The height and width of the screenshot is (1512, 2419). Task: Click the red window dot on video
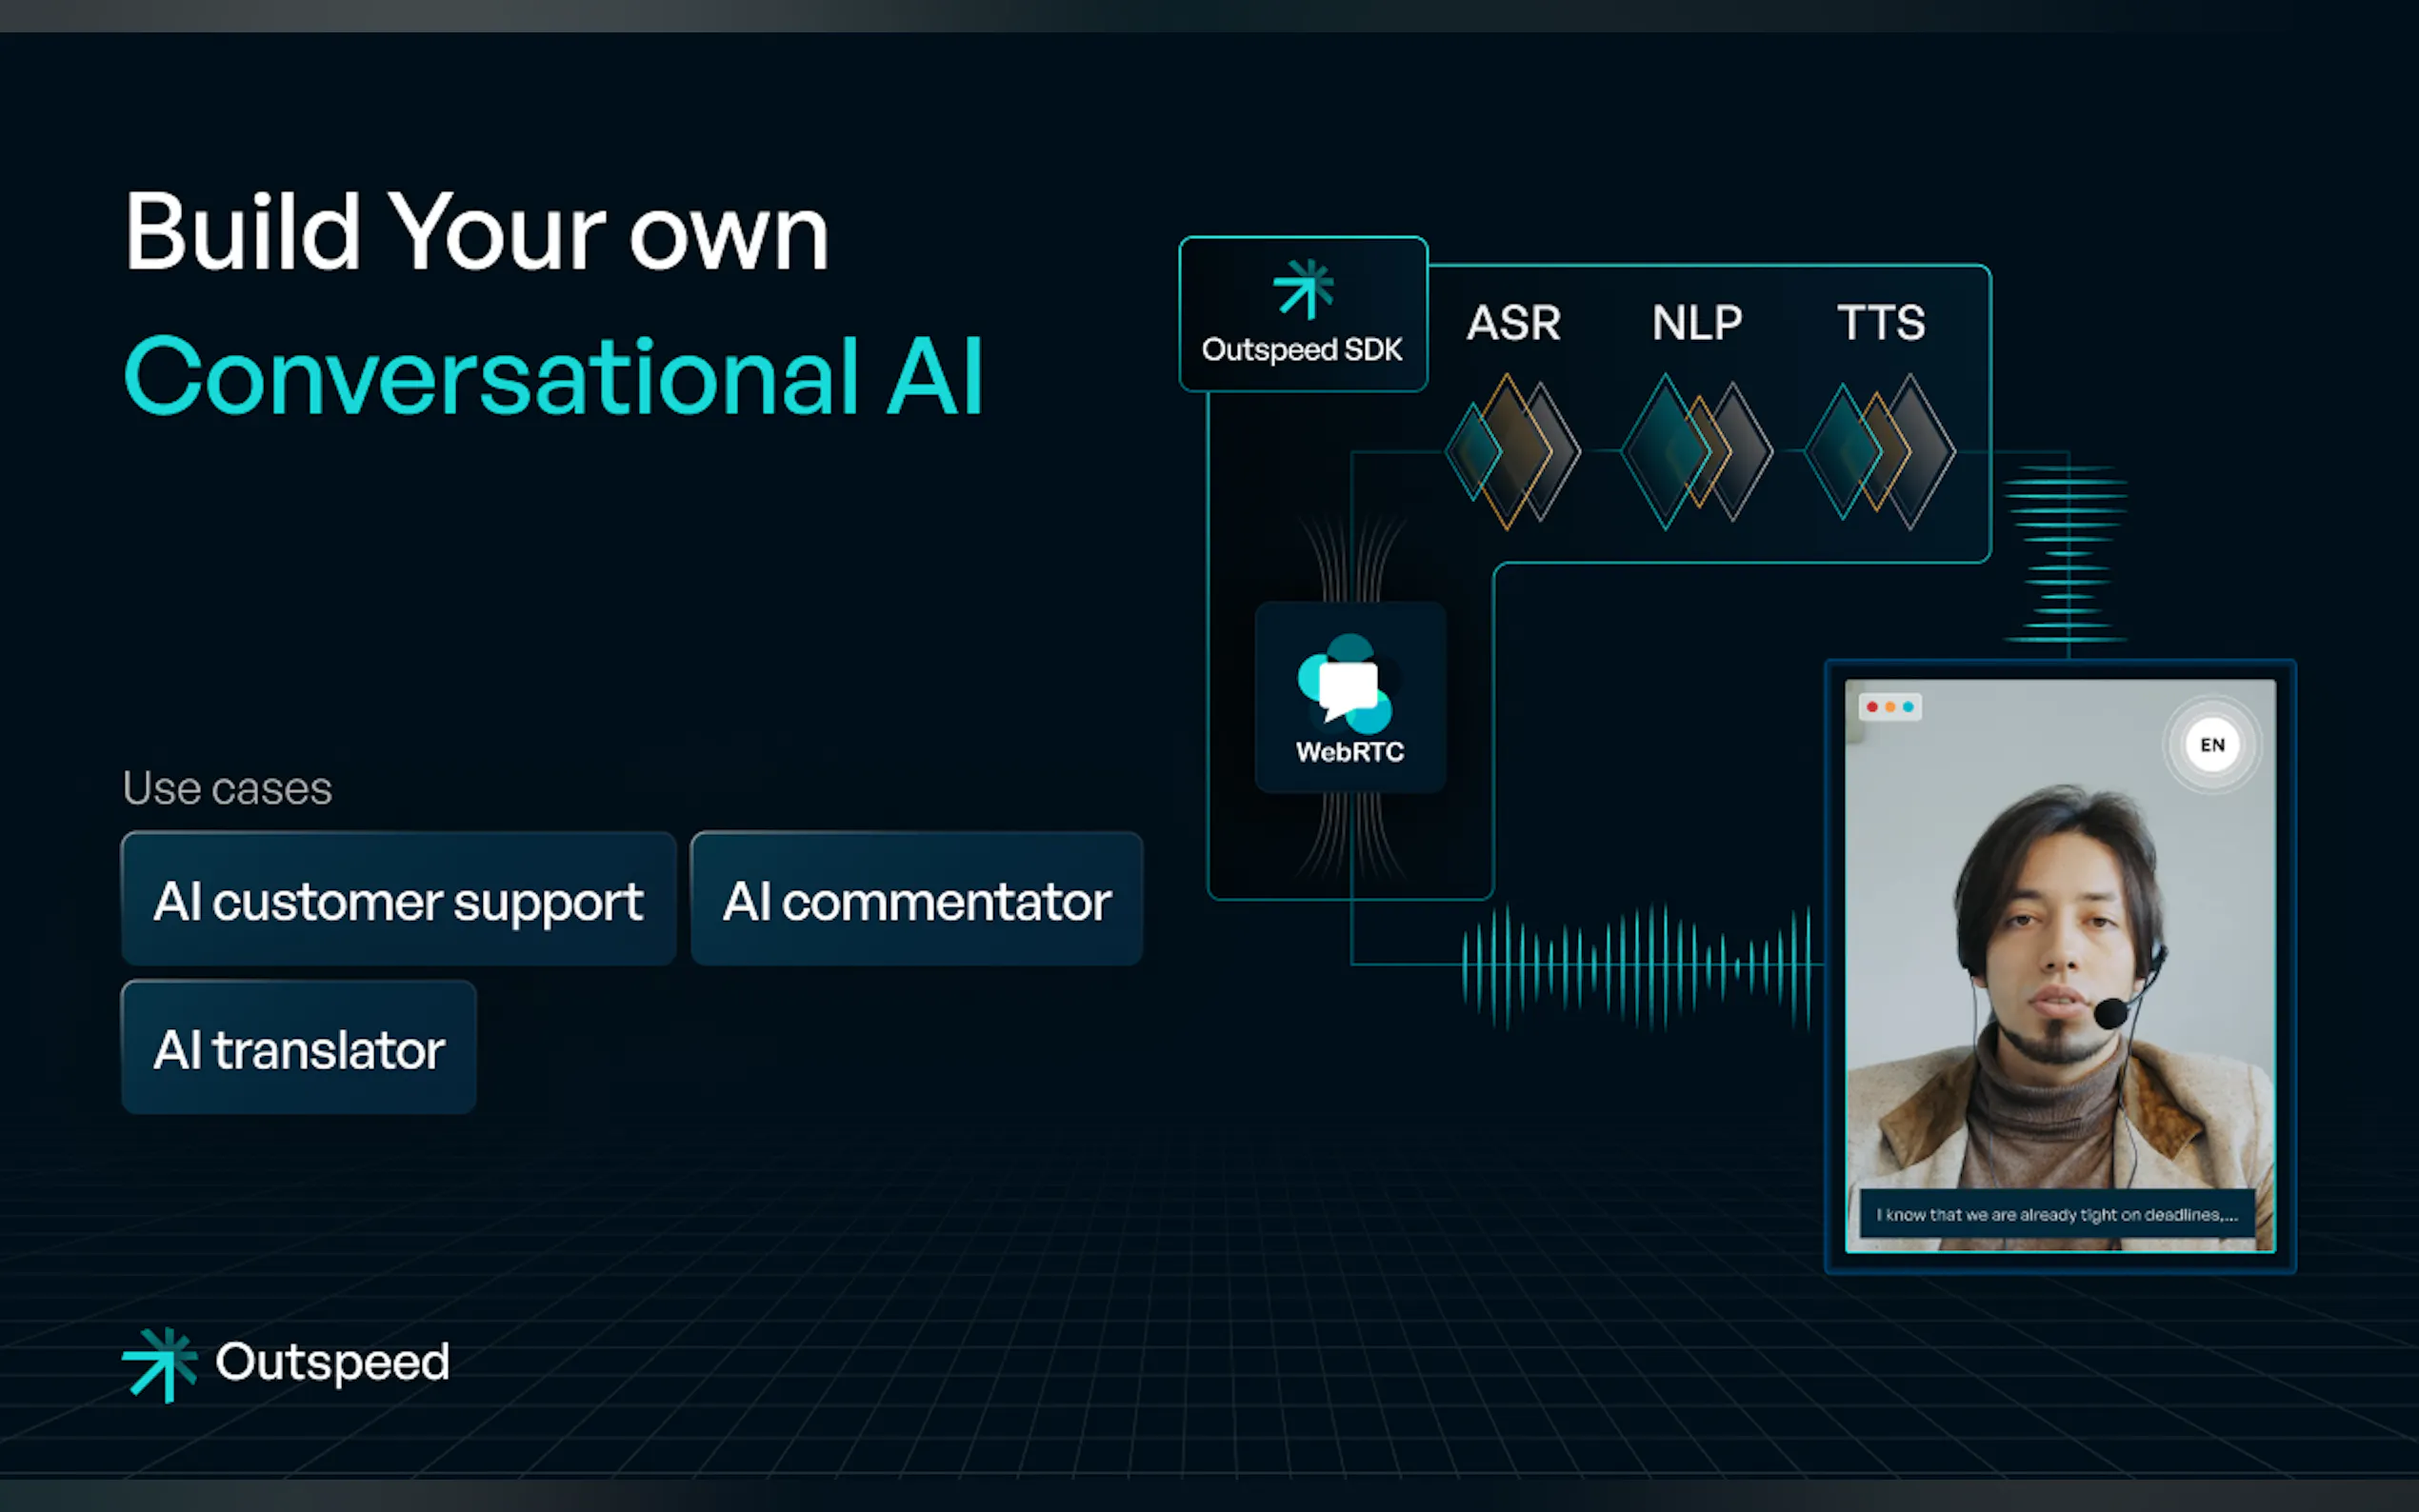click(1872, 707)
